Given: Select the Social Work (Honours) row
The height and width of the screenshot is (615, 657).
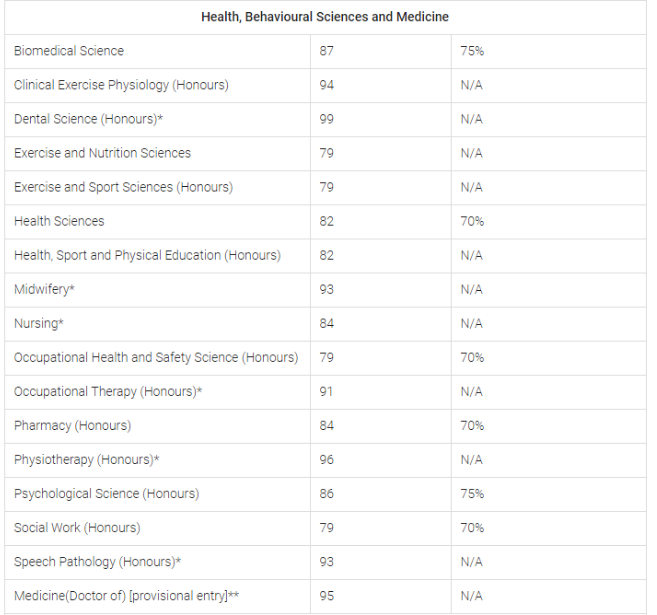Looking at the screenshot, I should 77,527.
